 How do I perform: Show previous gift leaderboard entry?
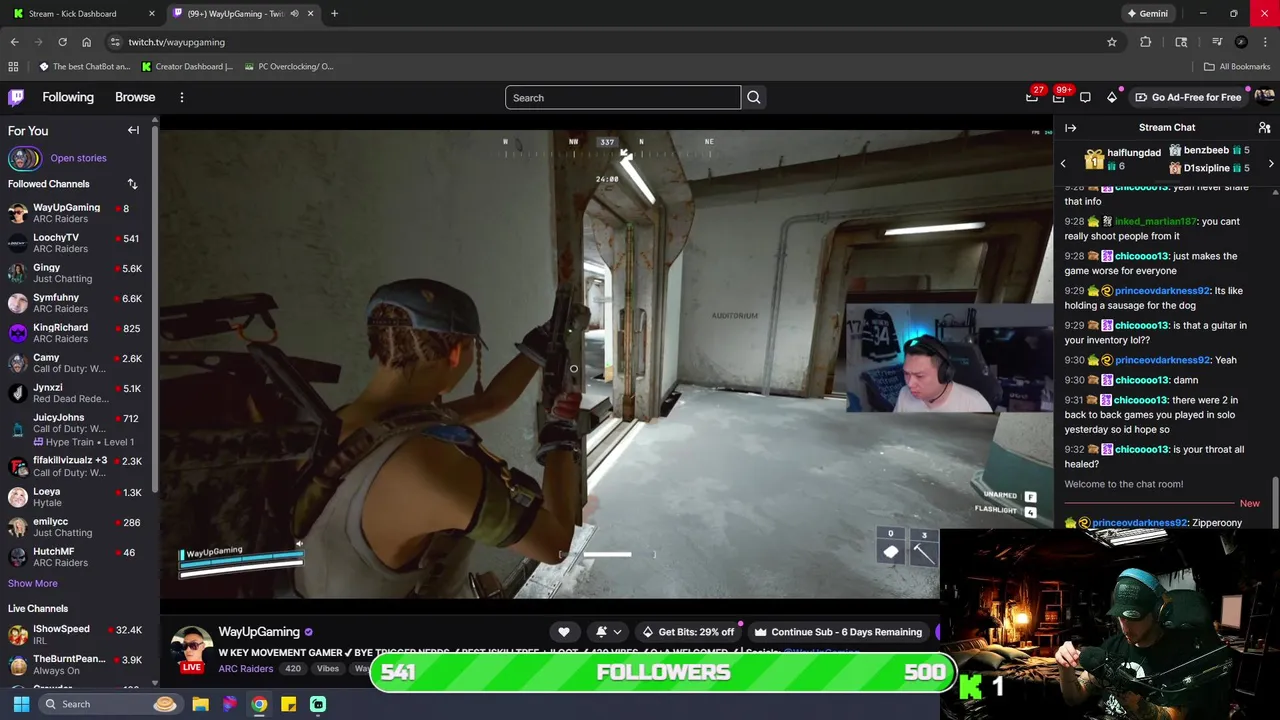coord(1063,163)
